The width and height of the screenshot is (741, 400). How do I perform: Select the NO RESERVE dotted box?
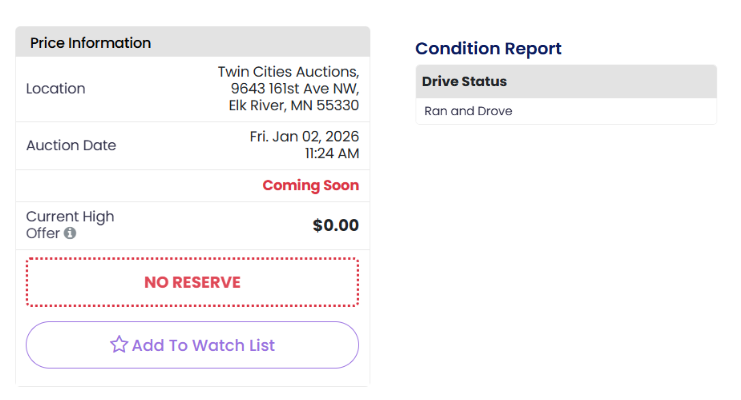(x=192, y=282)
